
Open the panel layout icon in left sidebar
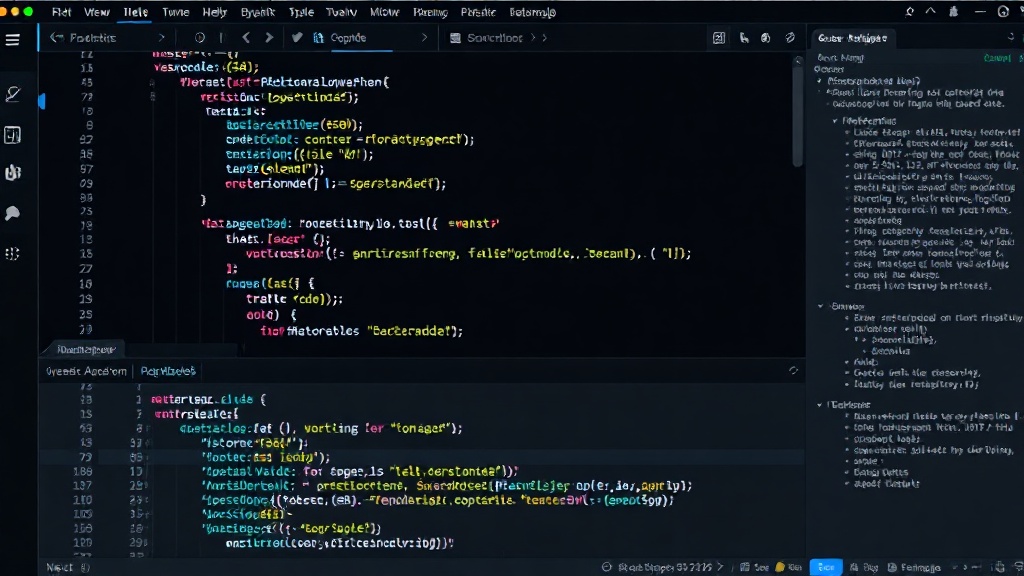(12, 135)
